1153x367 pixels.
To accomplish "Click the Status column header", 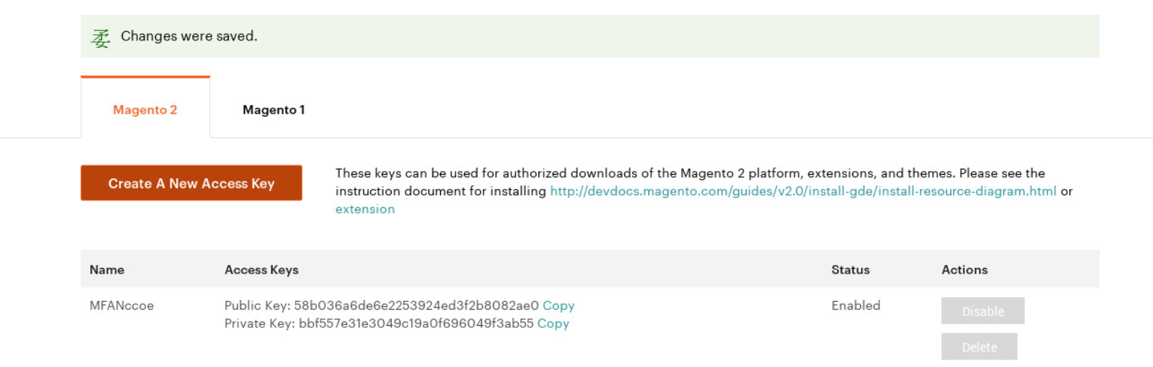I will click(851, 270).
